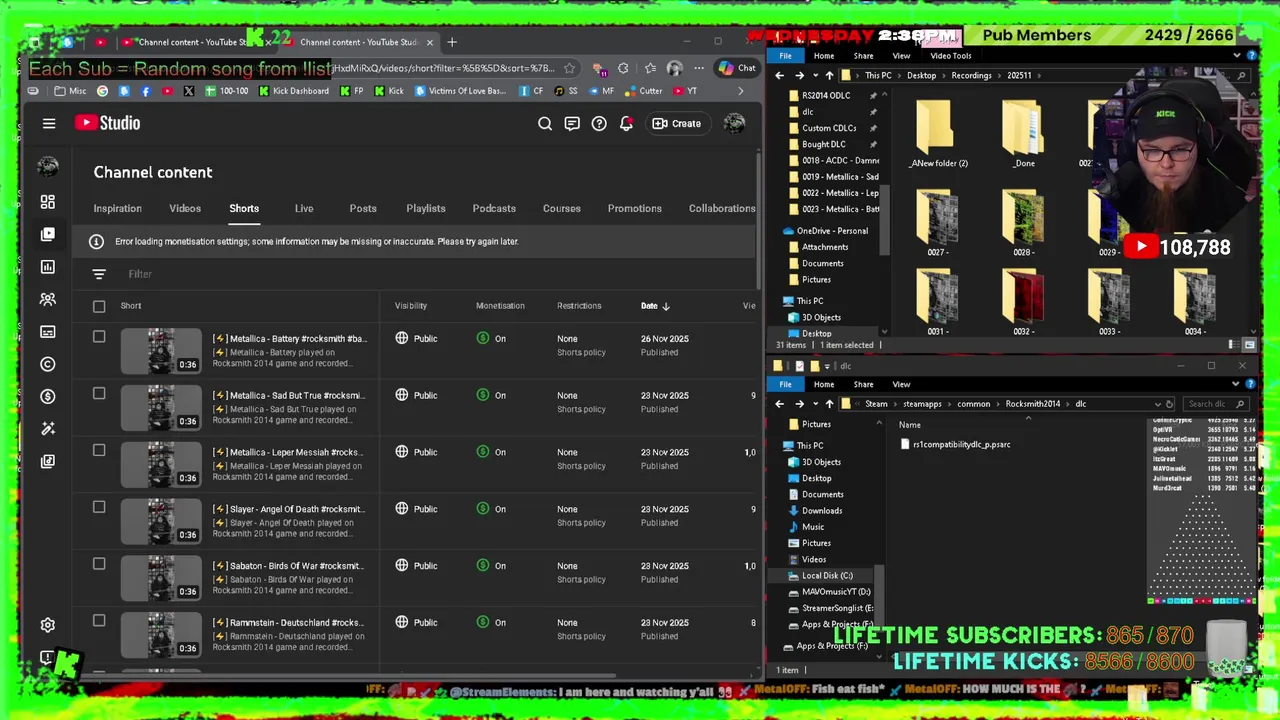Open Share ribbon tab in dlc Explorer
The width and height of the screenshot is (1280, 720).
[863, 384]
